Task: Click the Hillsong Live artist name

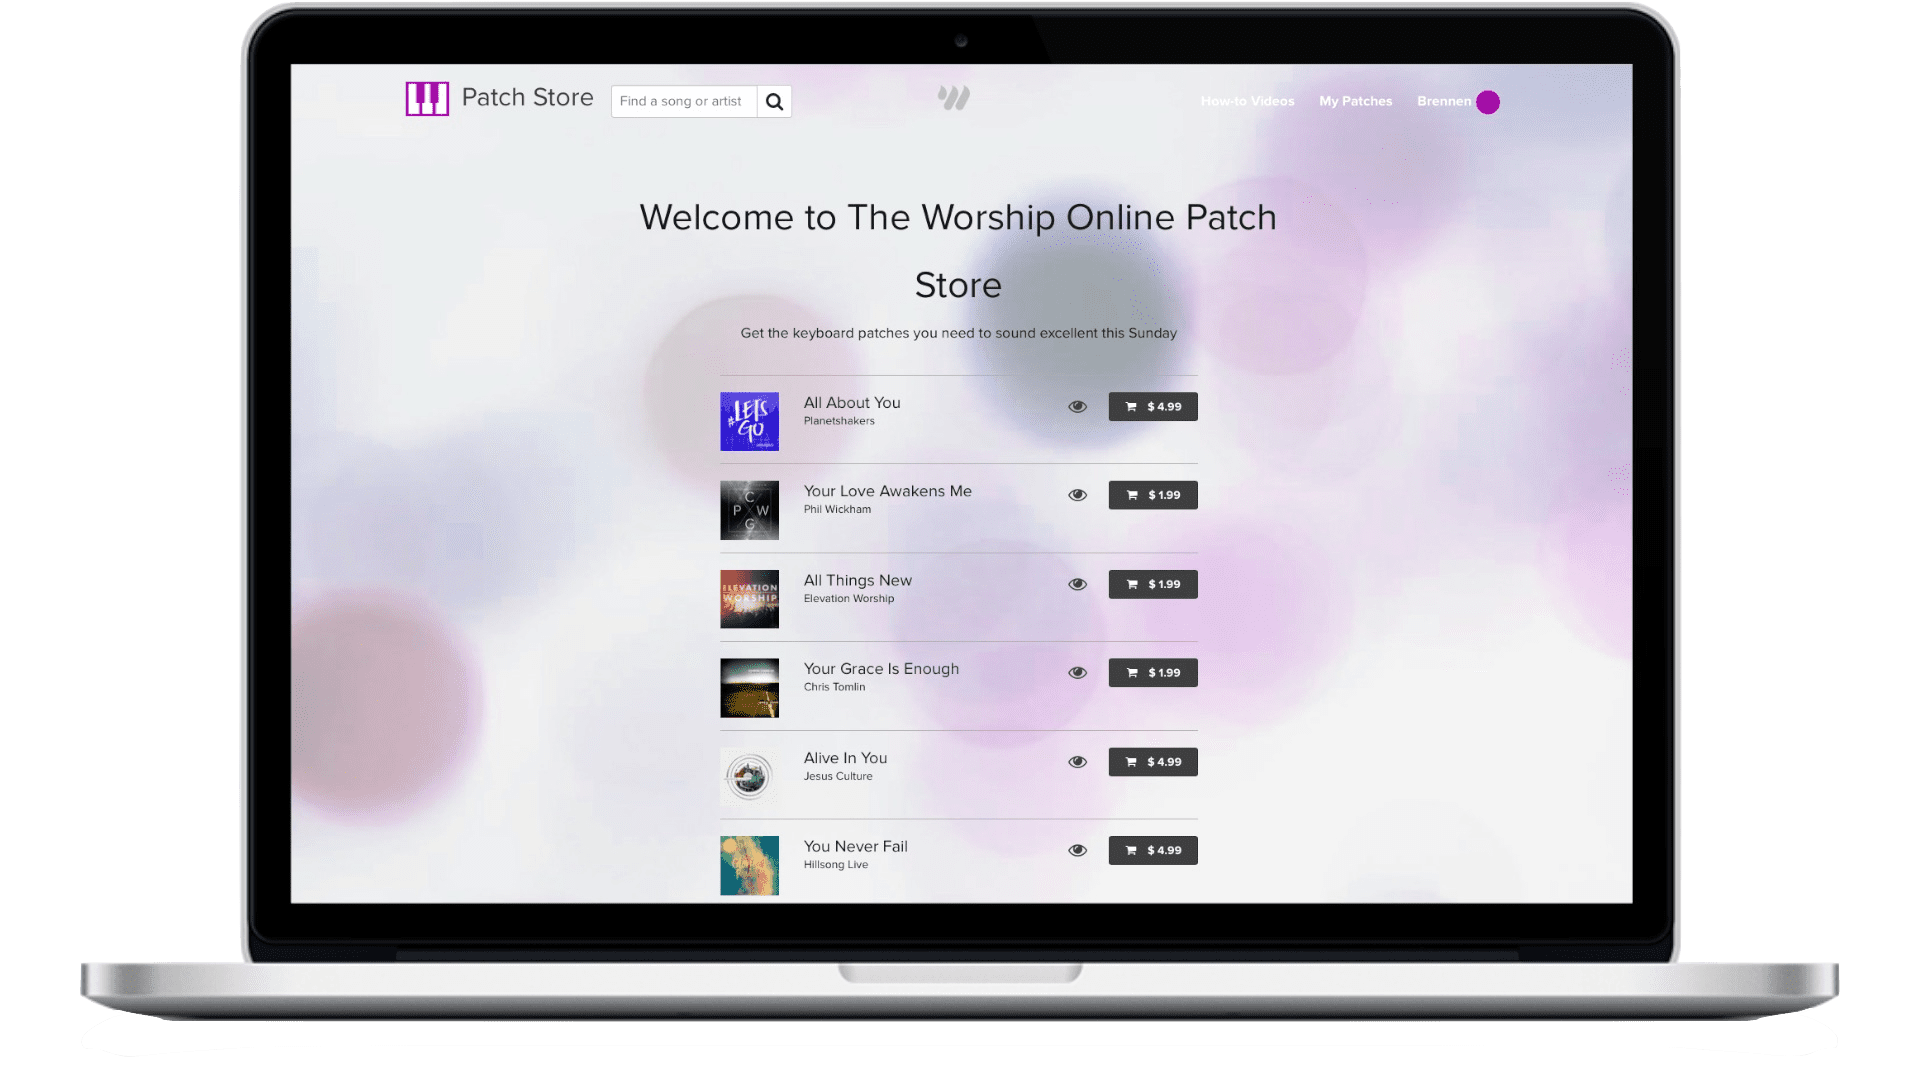Action: click(836, 865)
